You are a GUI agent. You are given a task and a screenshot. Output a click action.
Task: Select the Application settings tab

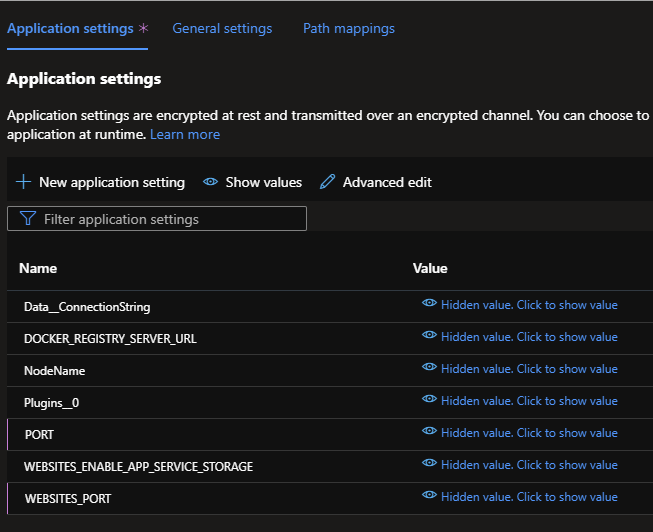coord(70,29)
